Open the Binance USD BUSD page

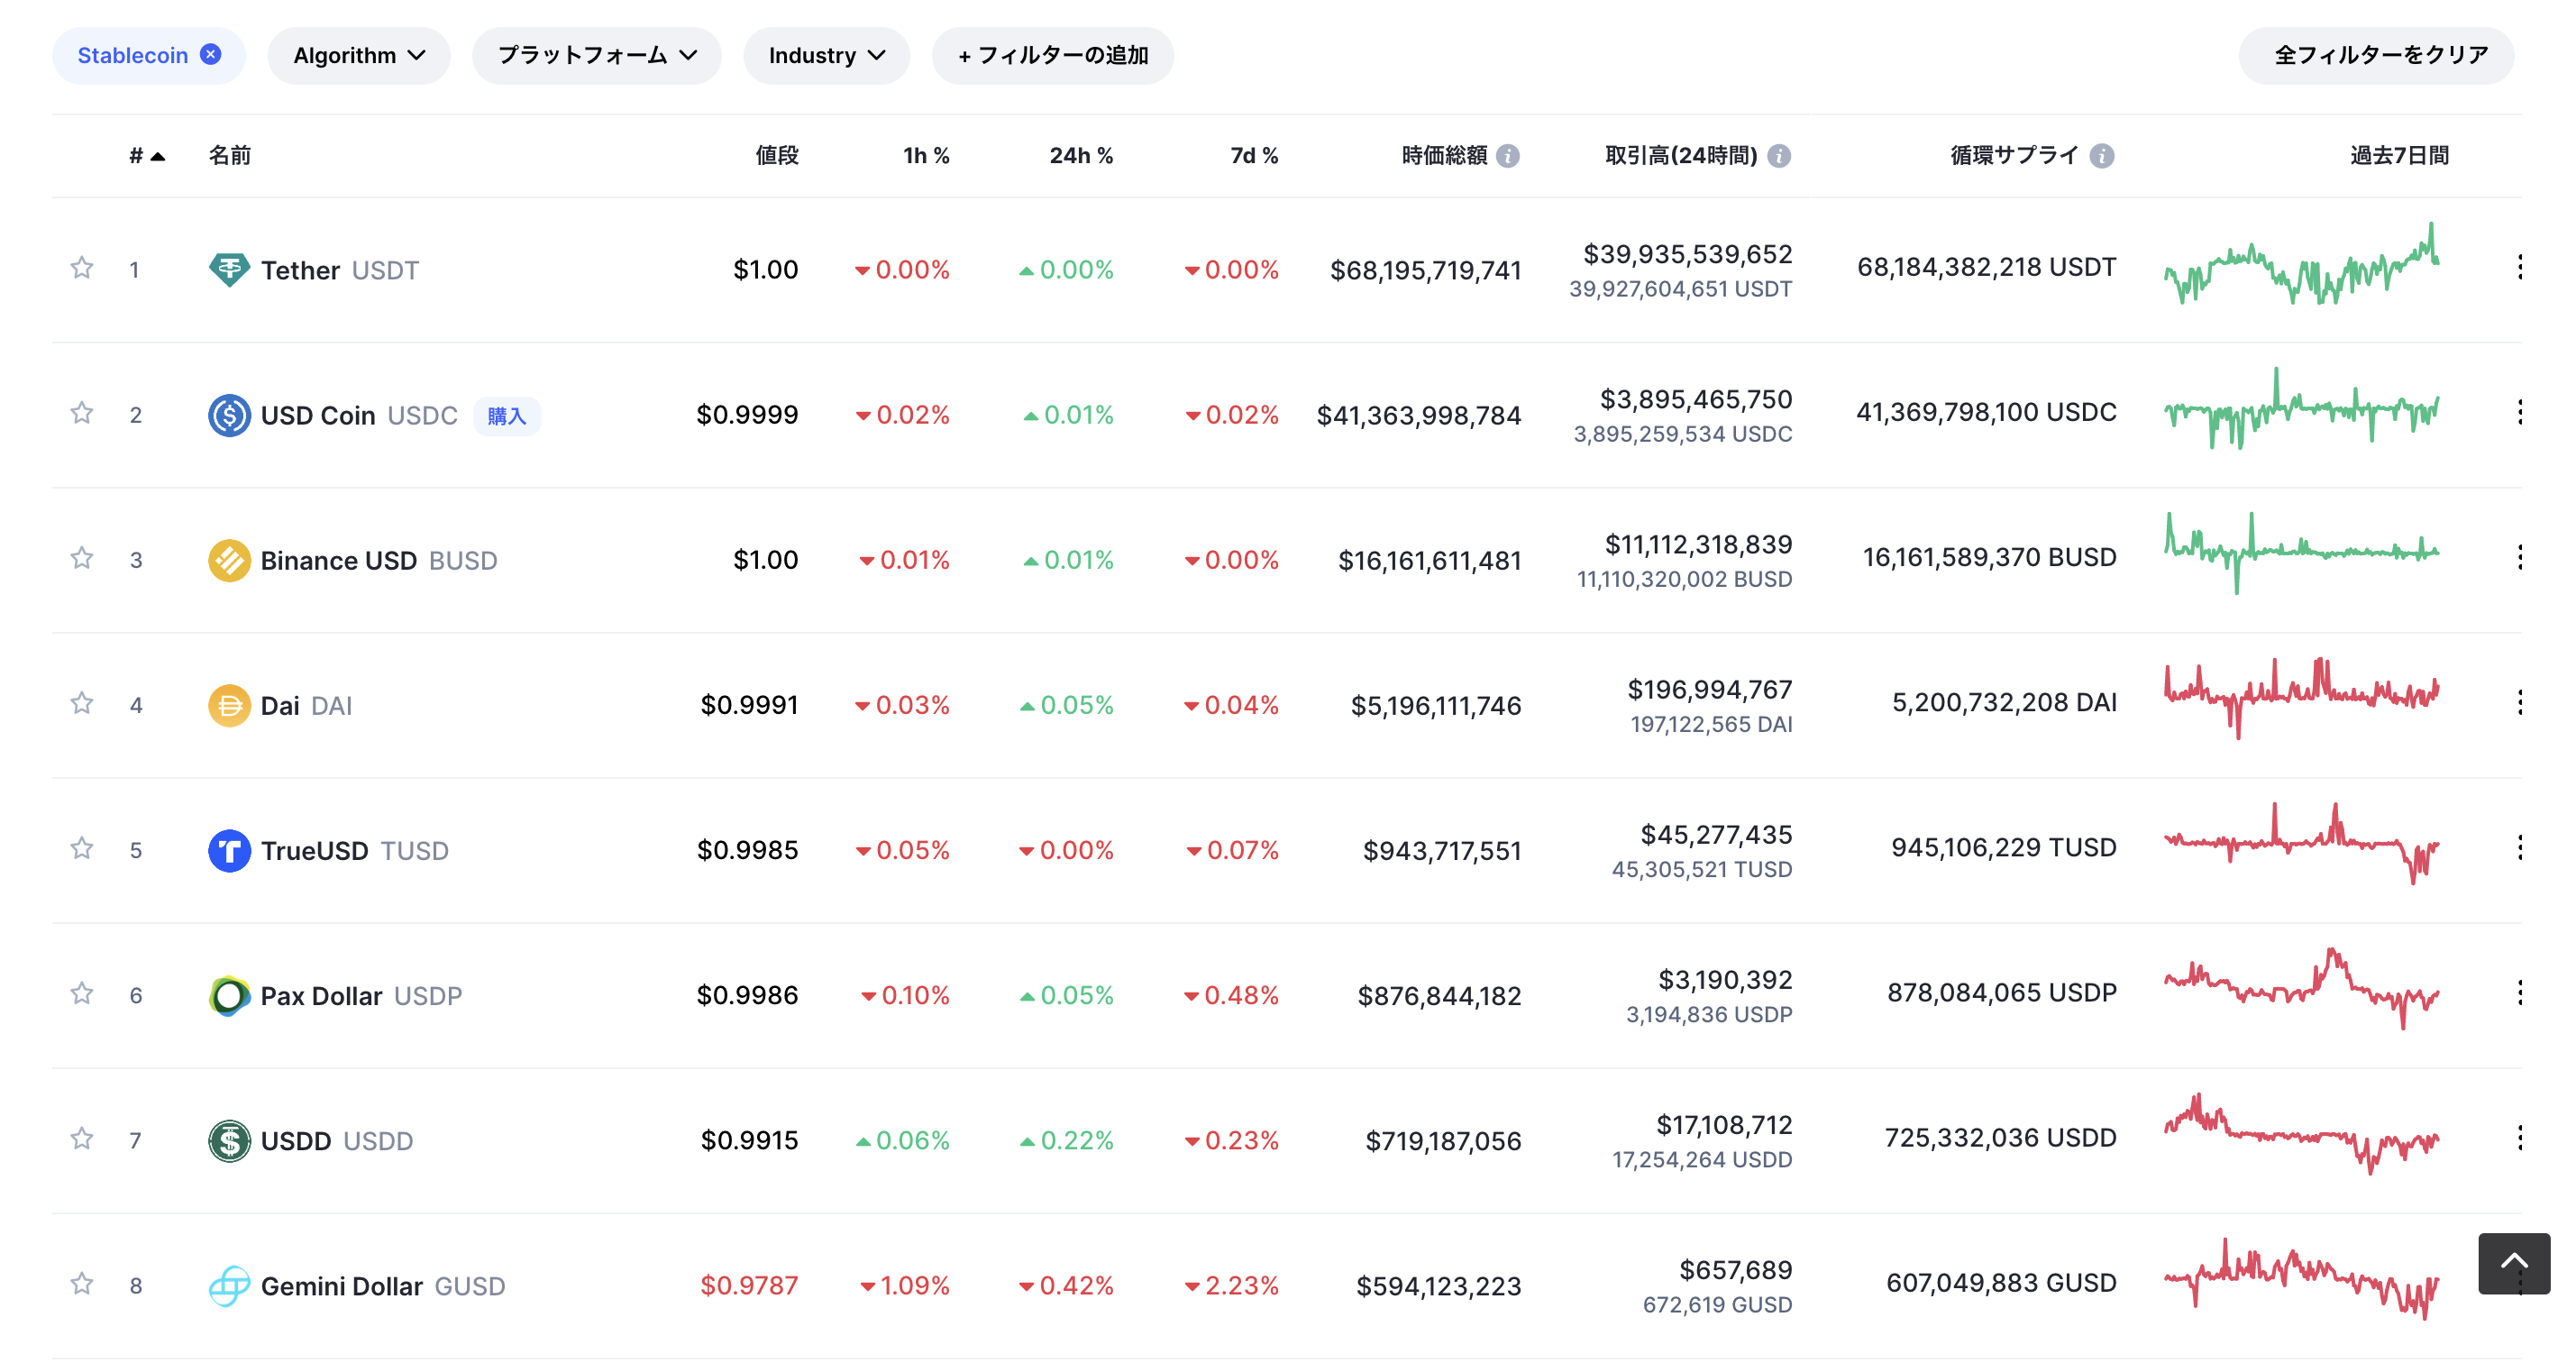click(379, 560)
